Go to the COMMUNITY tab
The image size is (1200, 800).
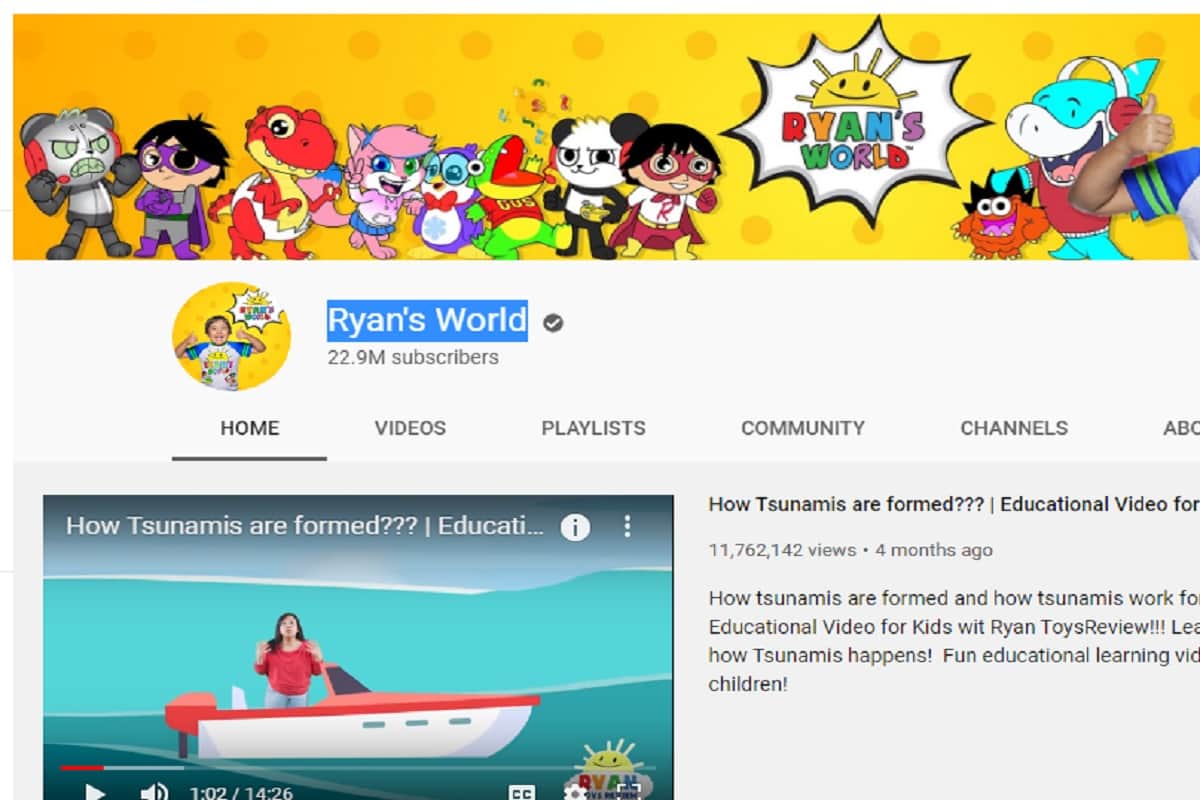point(803,428)
